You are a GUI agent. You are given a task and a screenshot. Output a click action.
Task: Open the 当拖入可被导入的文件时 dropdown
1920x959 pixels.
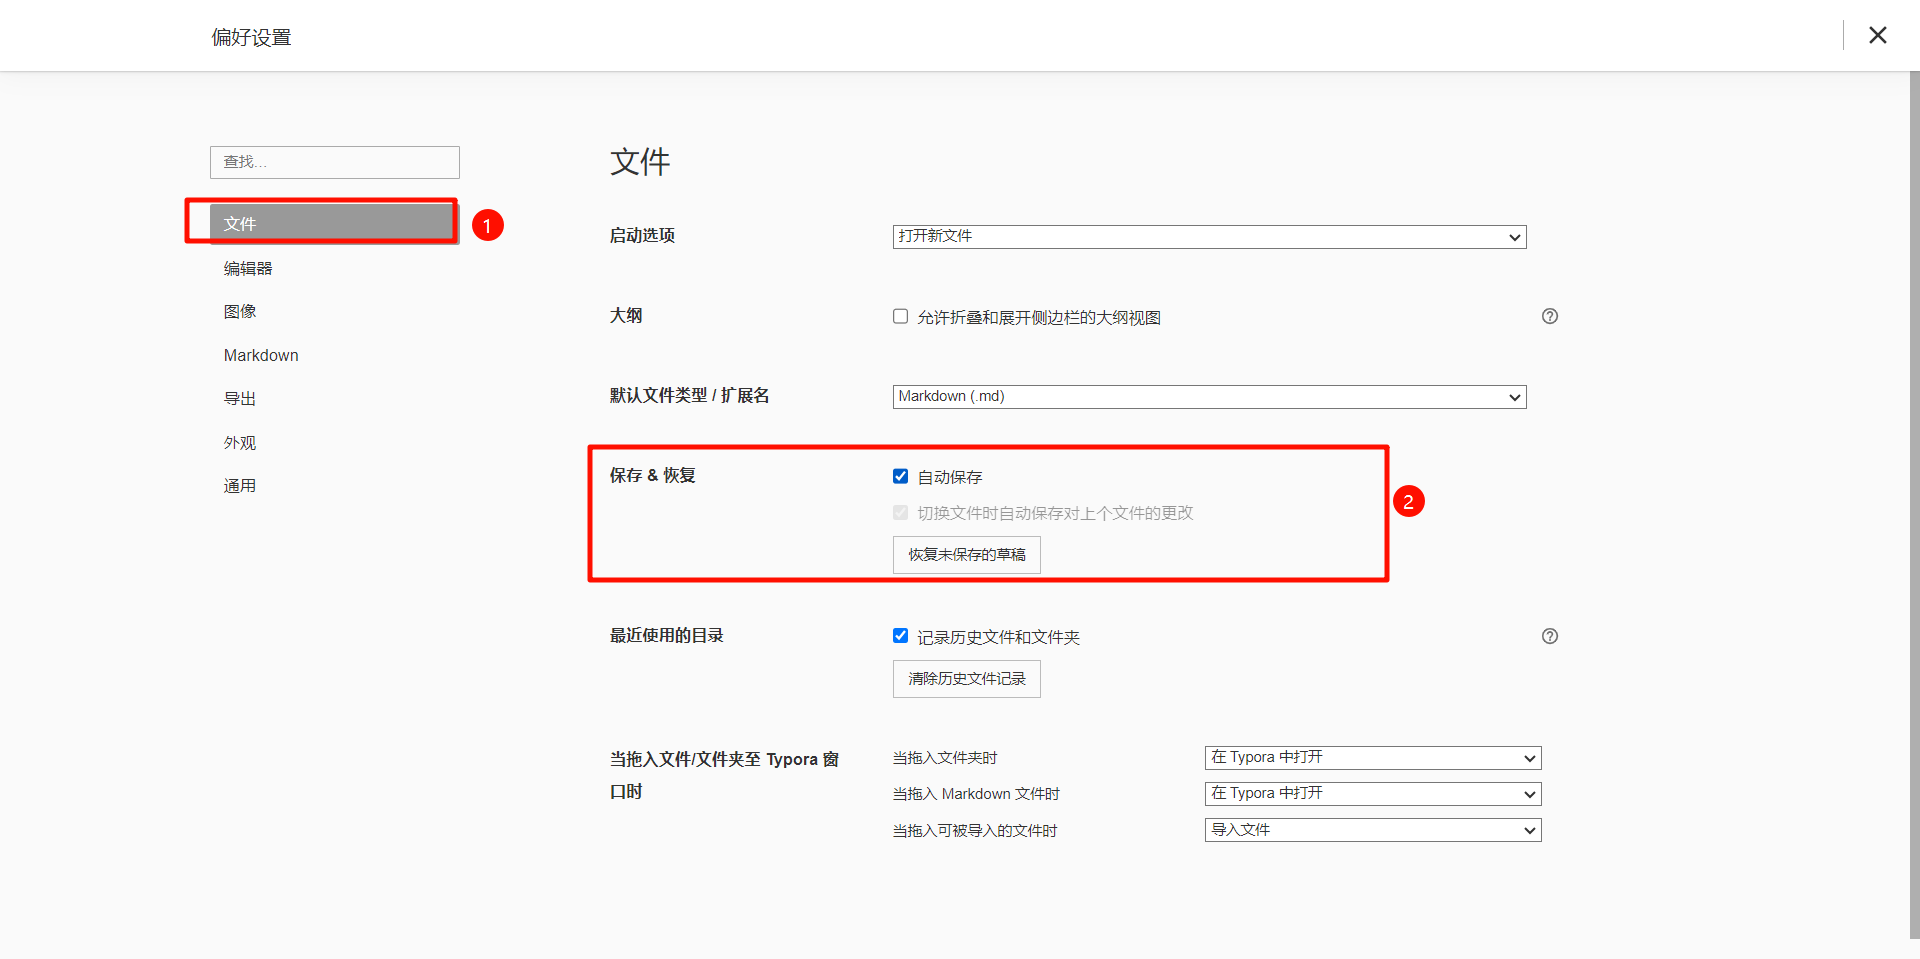(x=1373, y=830)
